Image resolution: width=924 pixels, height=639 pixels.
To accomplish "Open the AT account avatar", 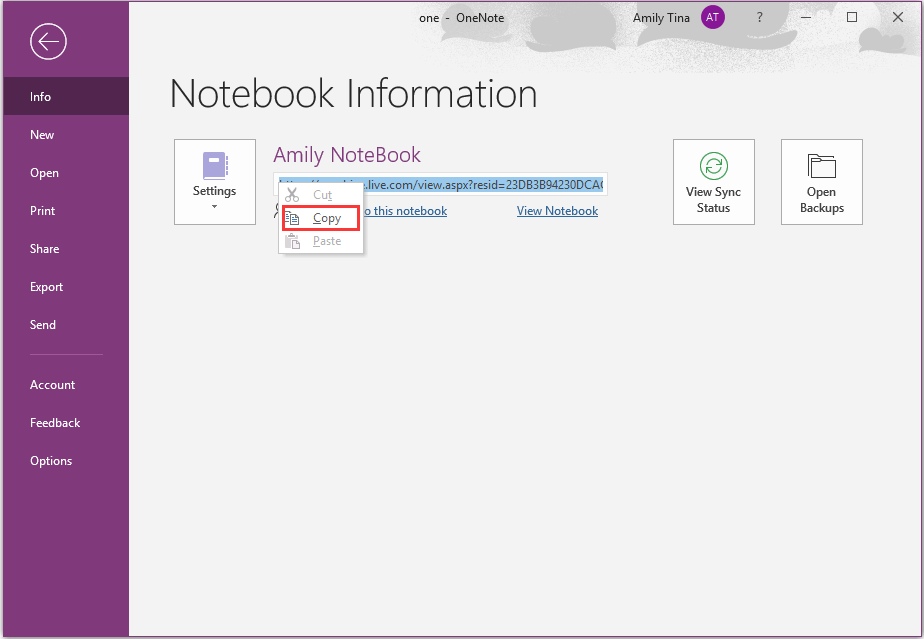I will [712, 17].
